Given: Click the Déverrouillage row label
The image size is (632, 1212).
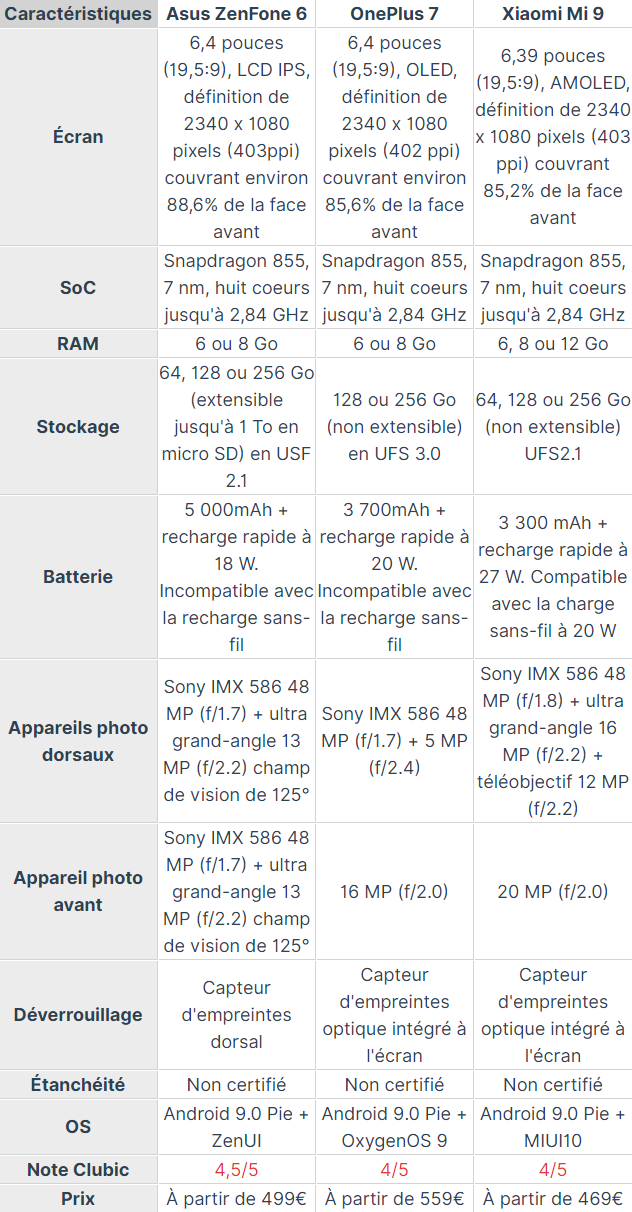Looking at the screenshot, I should coord(78,1015).
